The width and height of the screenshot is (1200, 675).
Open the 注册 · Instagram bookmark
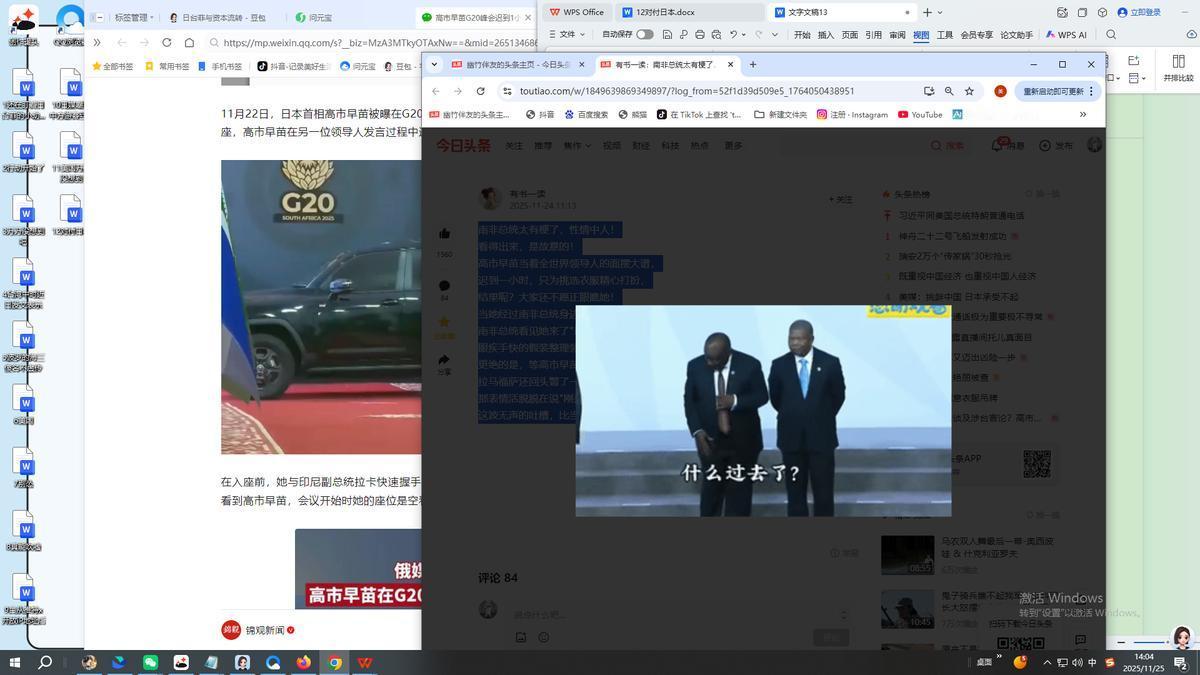pos(852,115)
